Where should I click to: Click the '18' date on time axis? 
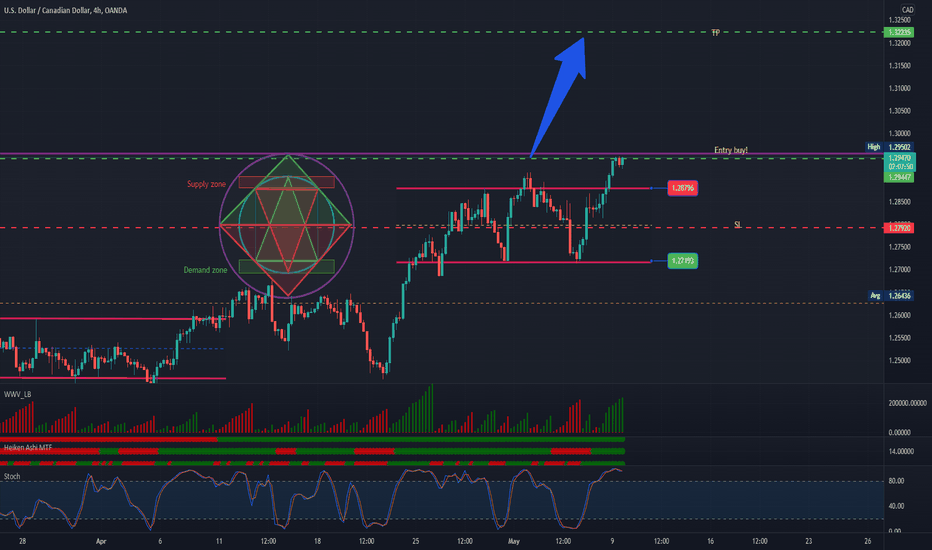pos(317,542)
